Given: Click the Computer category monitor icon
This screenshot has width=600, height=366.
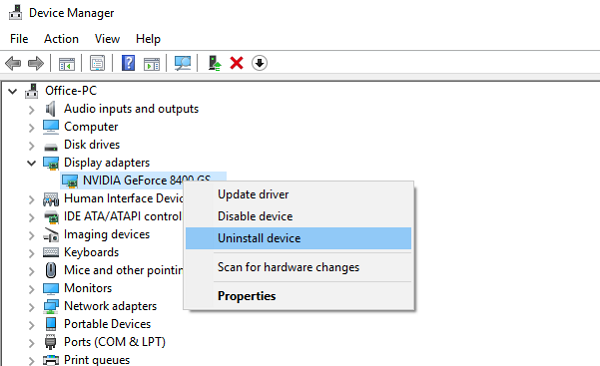Looking at the screenshot, I should pos(51,127).
